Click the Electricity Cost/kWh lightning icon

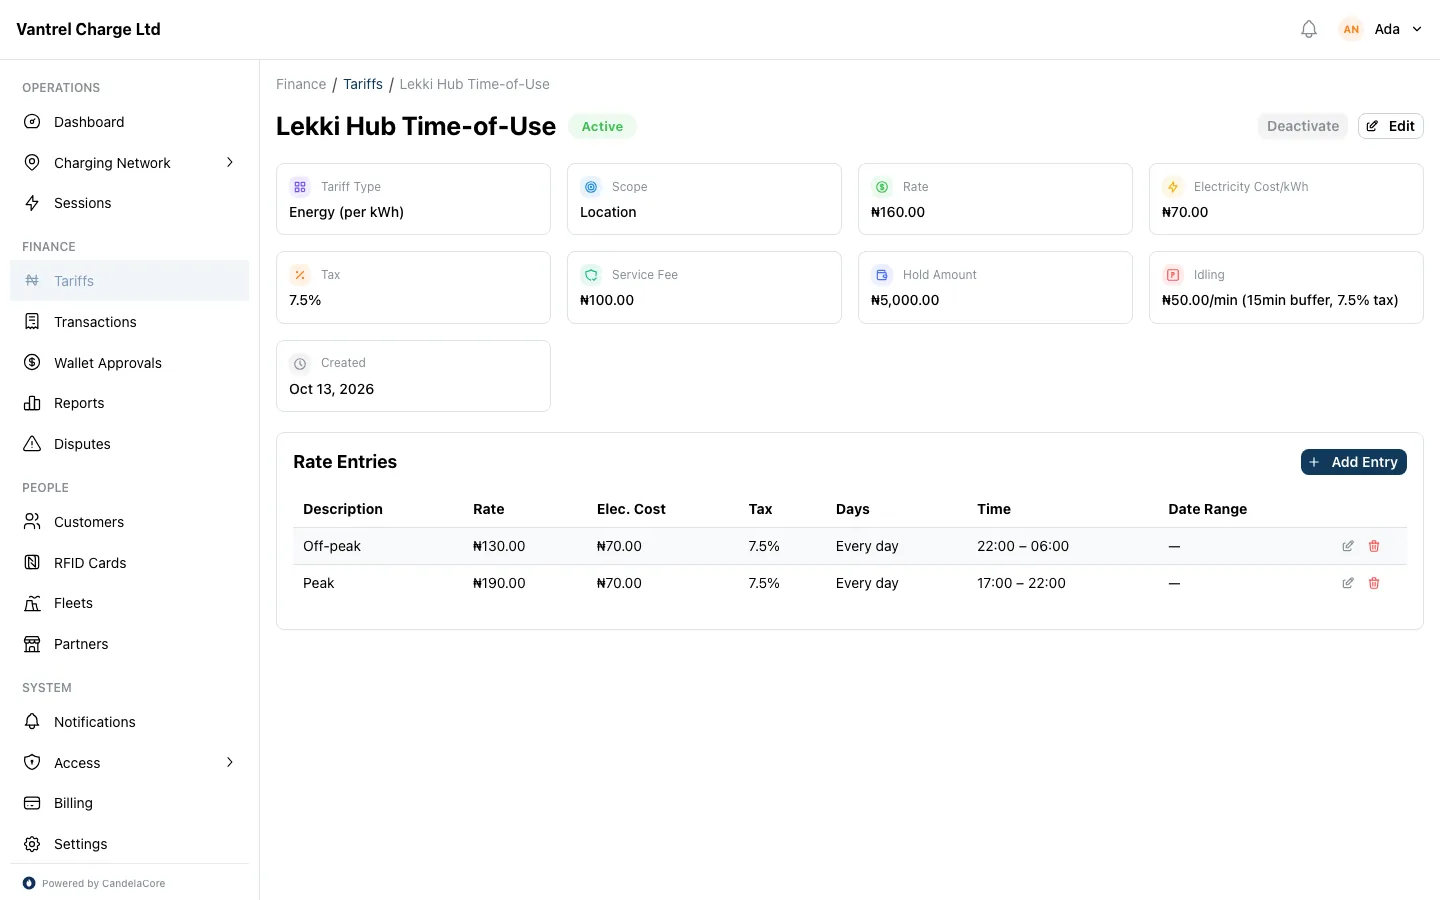pyautogui.click(x=1173, y=187)
